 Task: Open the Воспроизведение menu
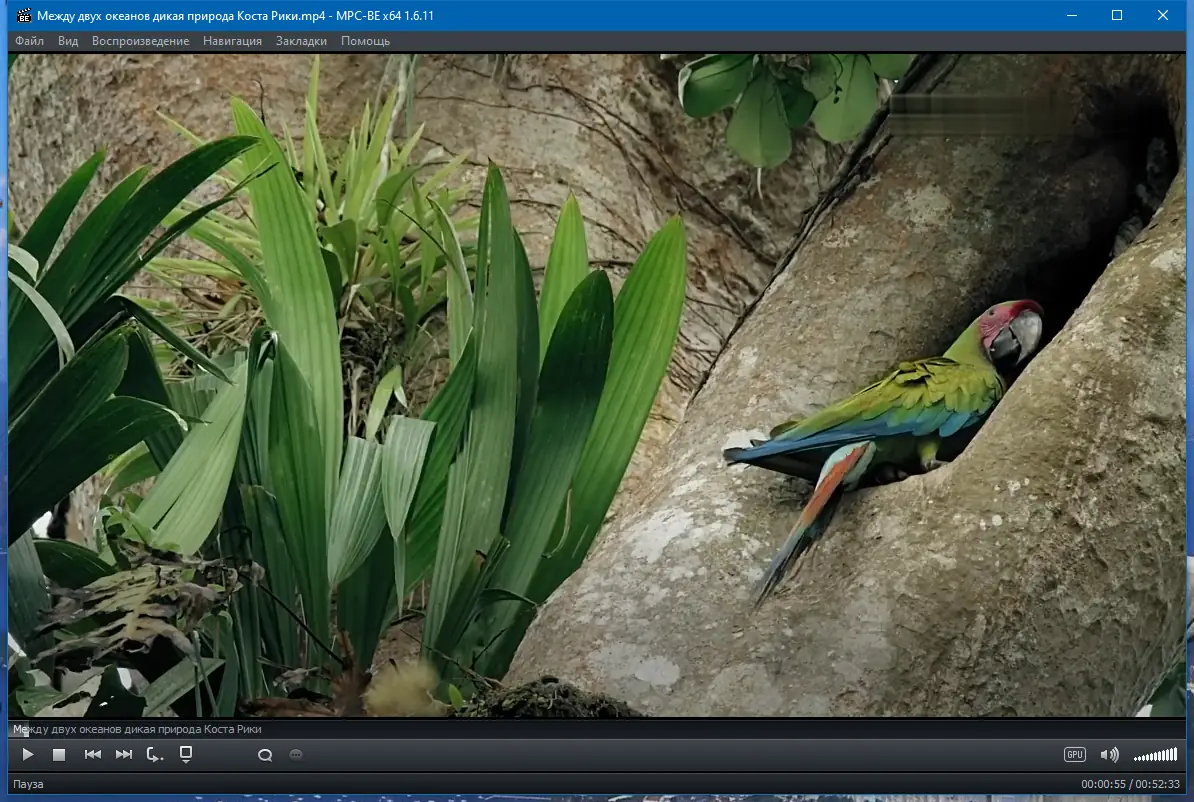(139, 41)
